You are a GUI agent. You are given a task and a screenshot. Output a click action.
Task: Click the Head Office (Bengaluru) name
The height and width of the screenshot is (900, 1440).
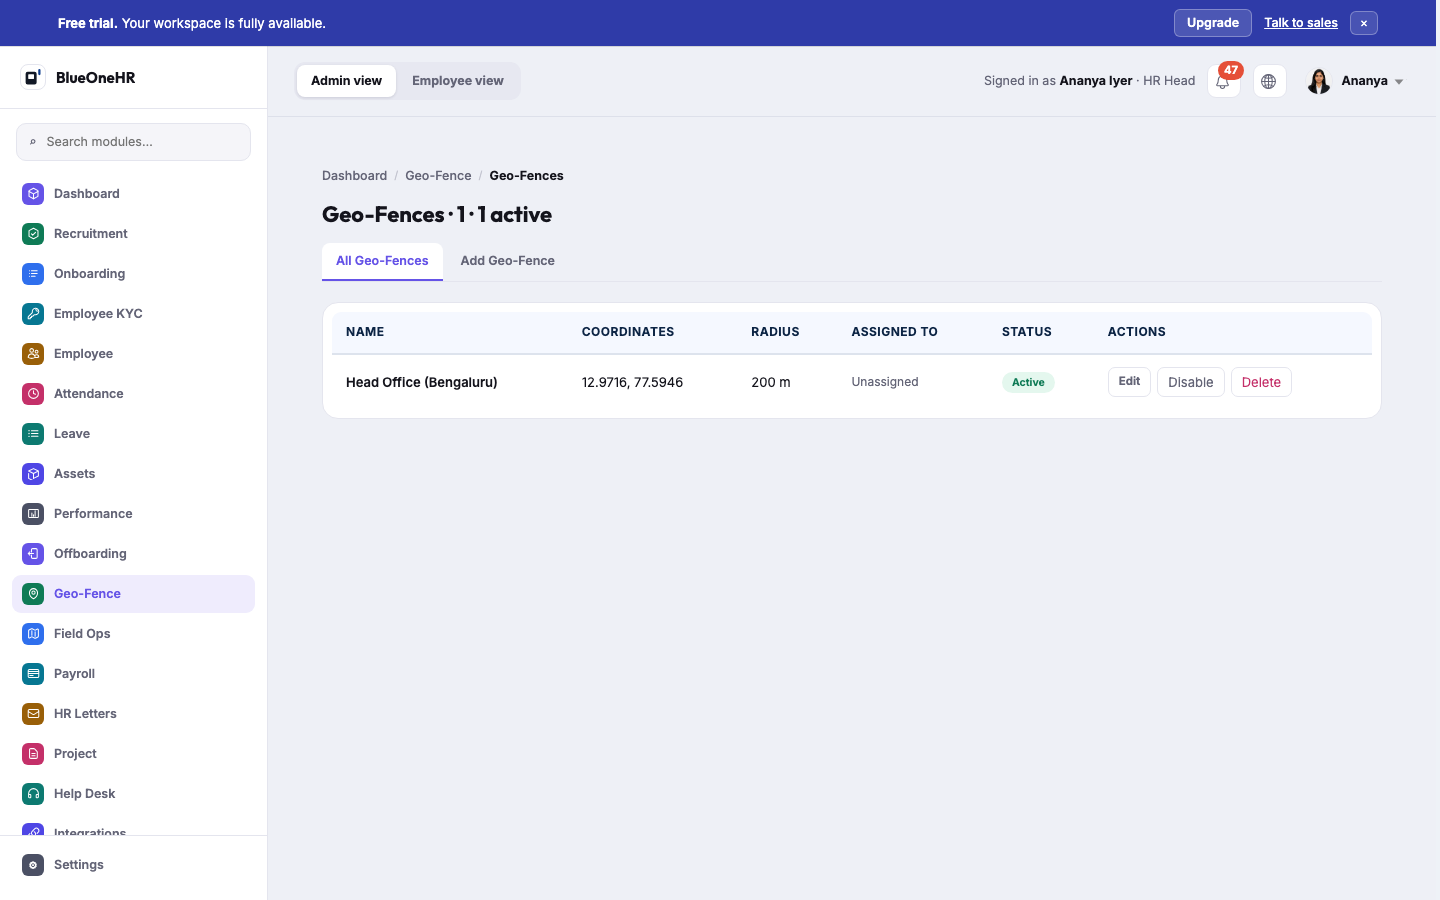[x=421, y=382]
